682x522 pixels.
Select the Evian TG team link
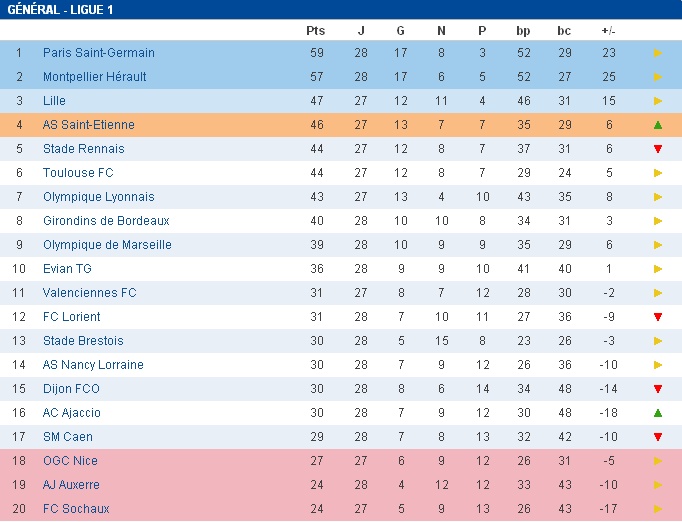(x=67, y=269)
